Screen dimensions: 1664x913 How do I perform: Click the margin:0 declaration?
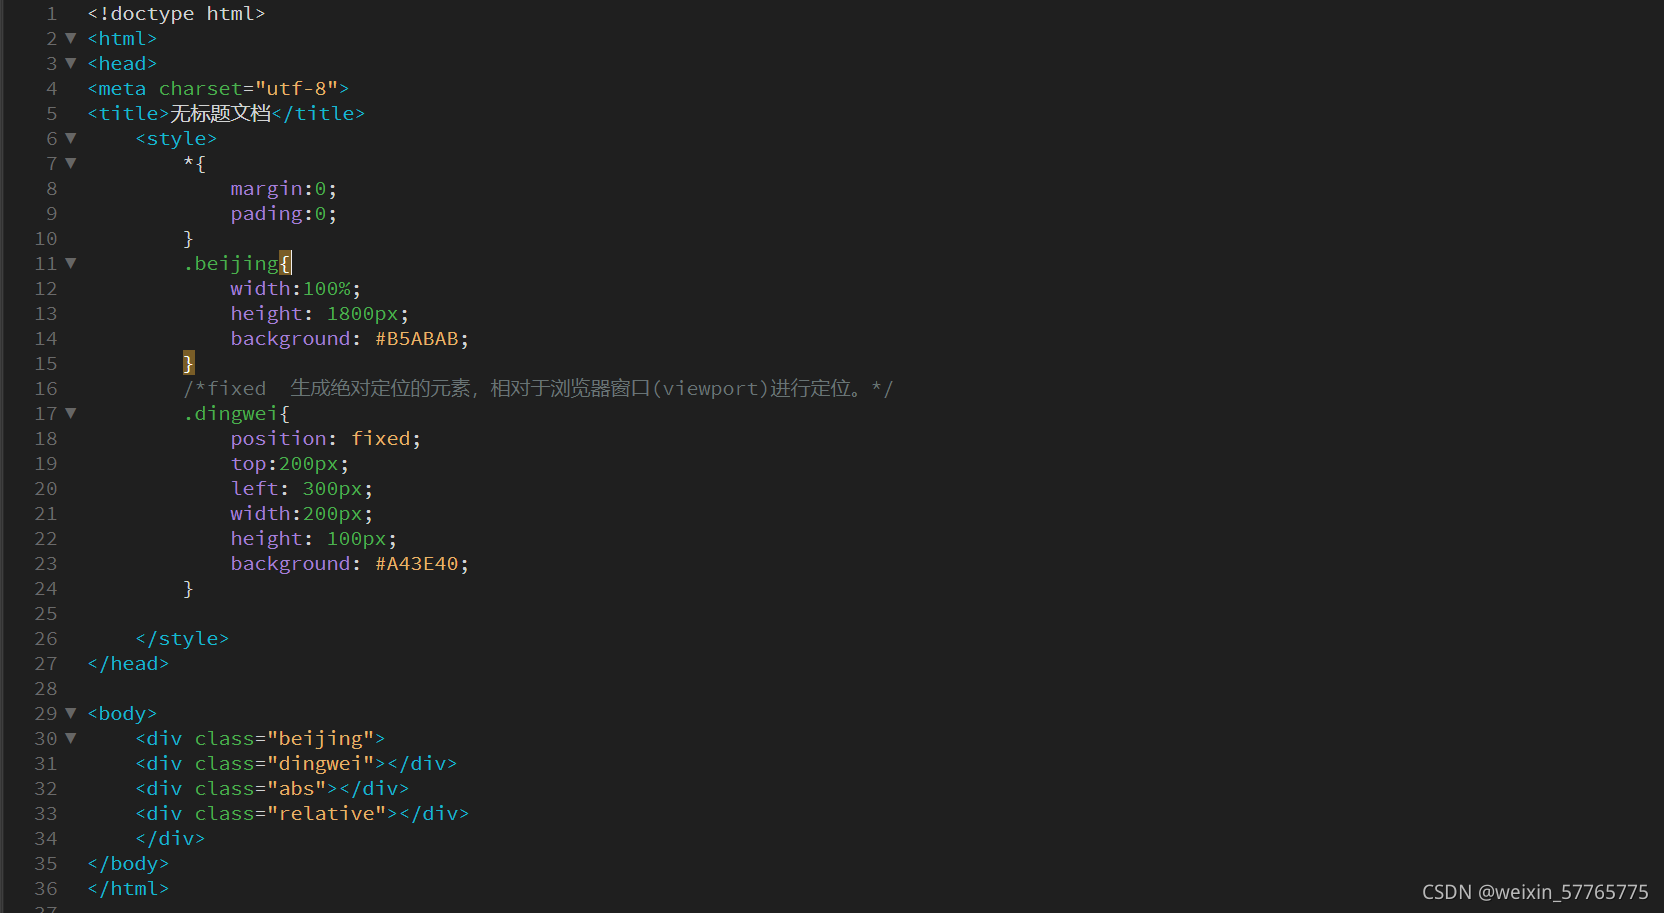tap(280, 188)
